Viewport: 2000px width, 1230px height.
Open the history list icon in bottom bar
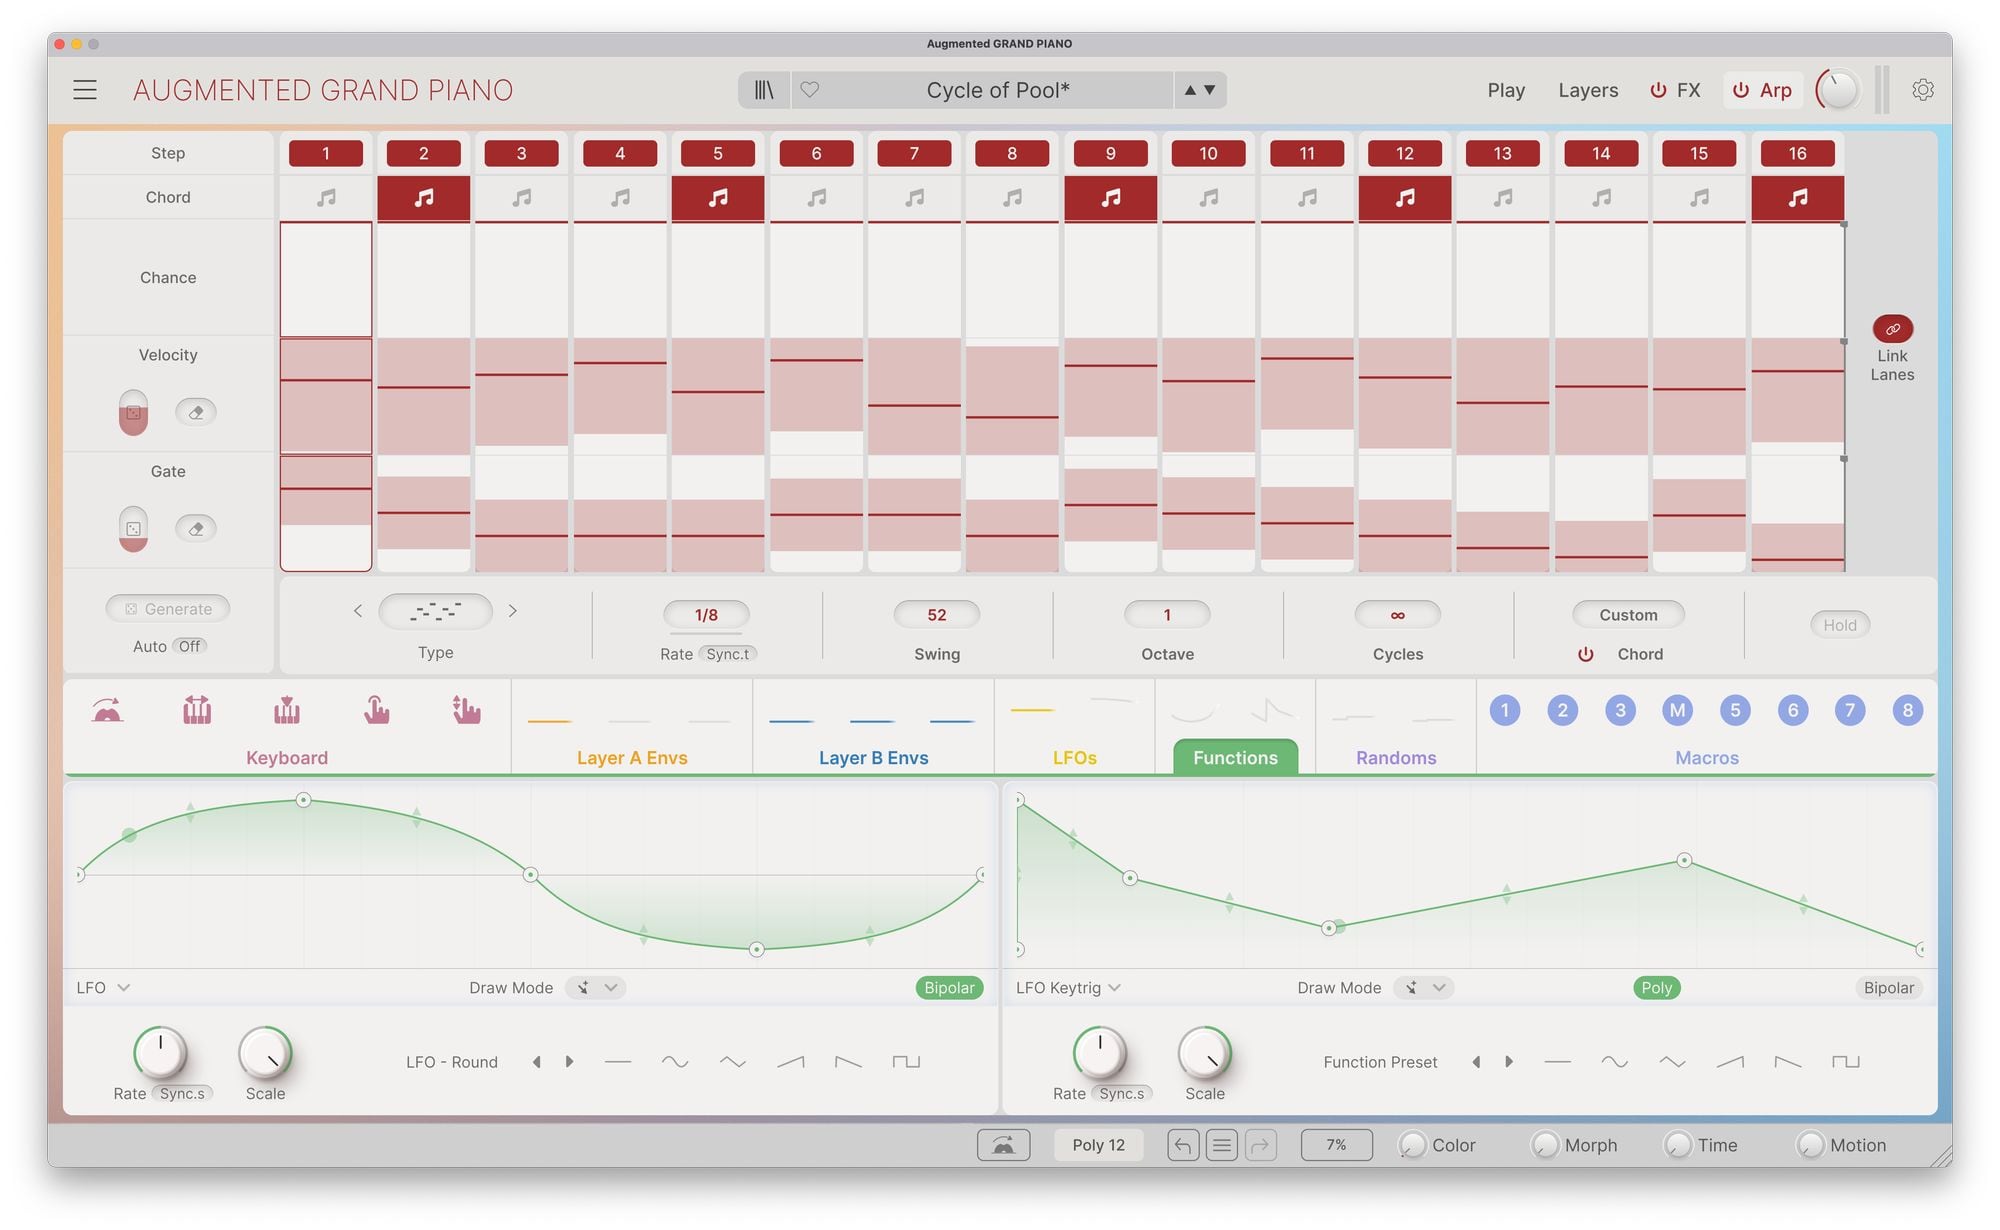tap(1221, 1145)
